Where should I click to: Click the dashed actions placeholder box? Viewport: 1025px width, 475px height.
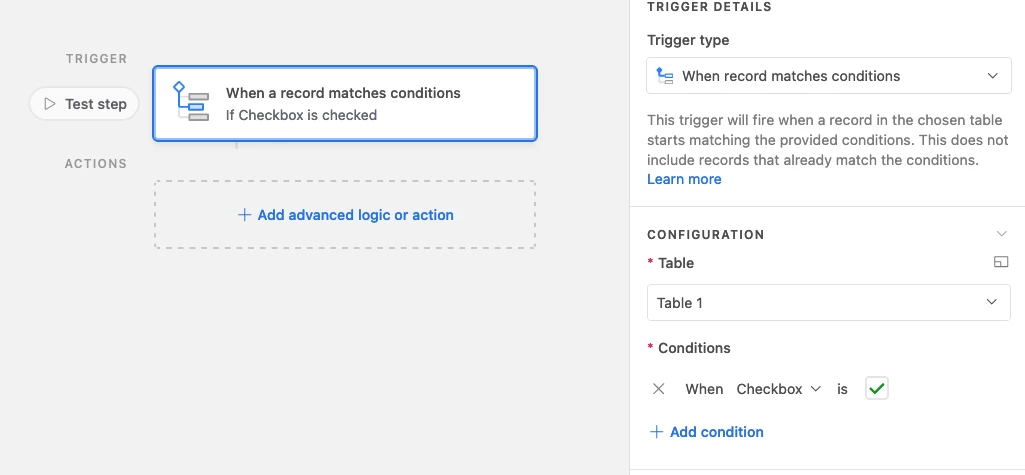tap(345, 214)
